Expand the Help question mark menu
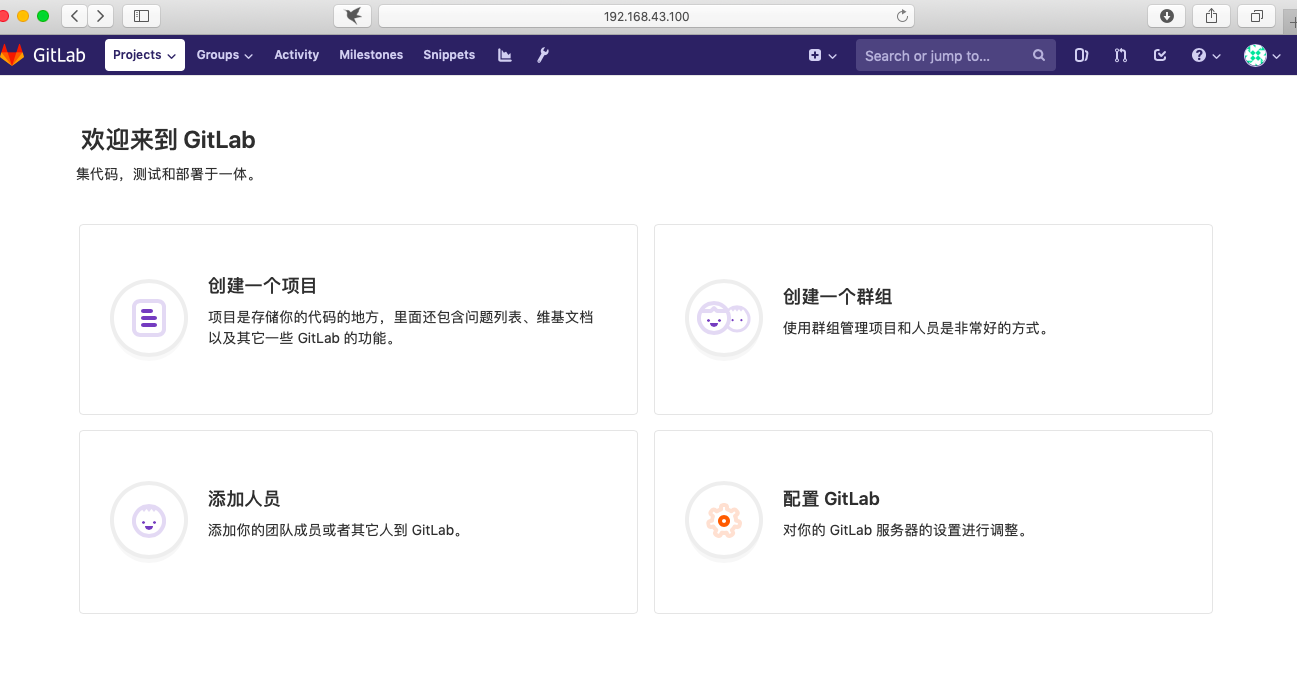This screenshot has width=1297, height=675. [x=1206, y=56]
